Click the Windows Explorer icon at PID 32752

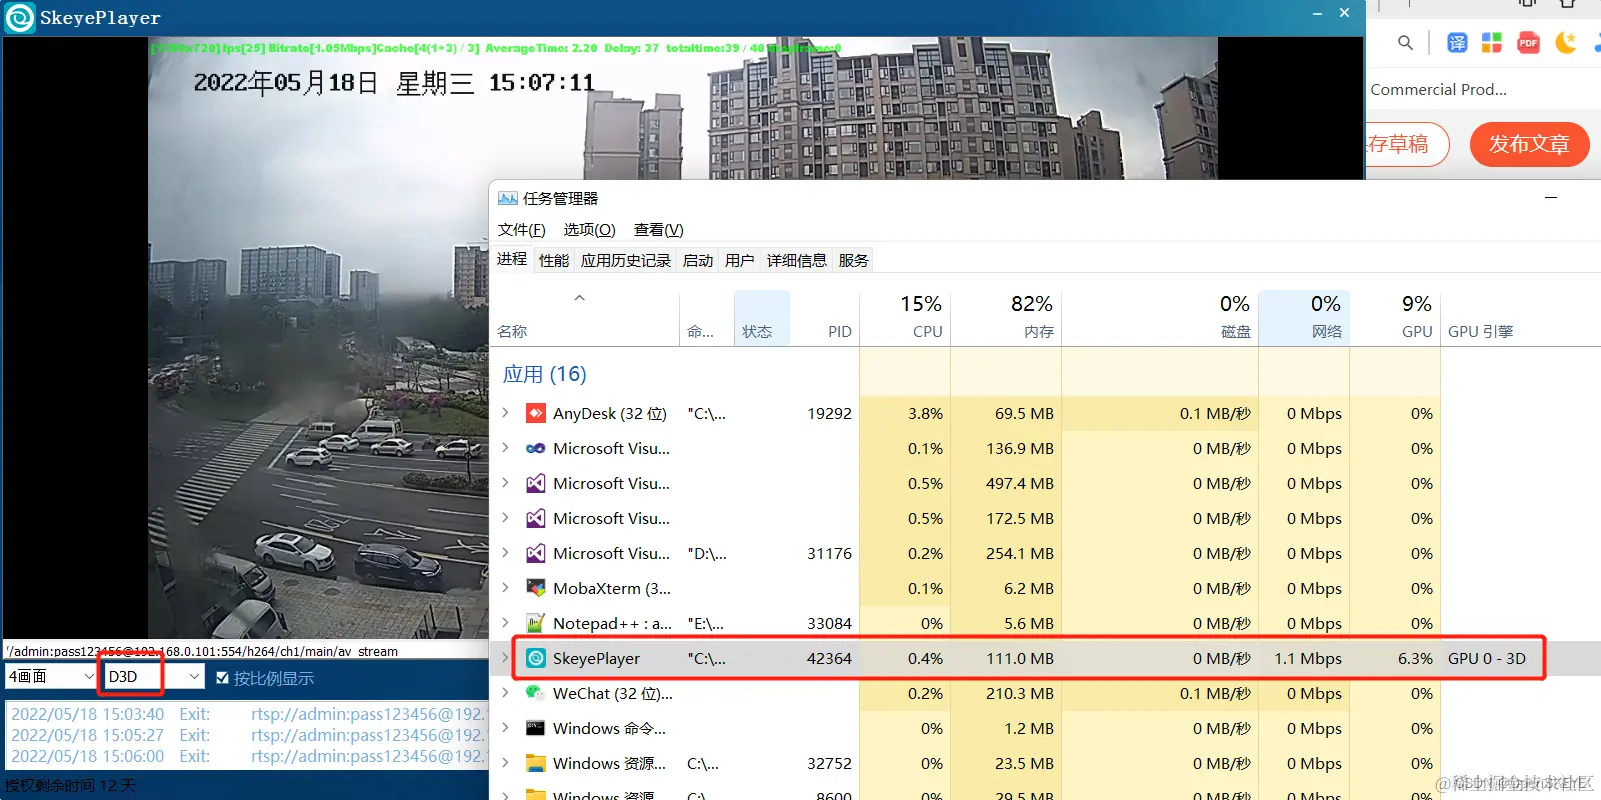536,763
